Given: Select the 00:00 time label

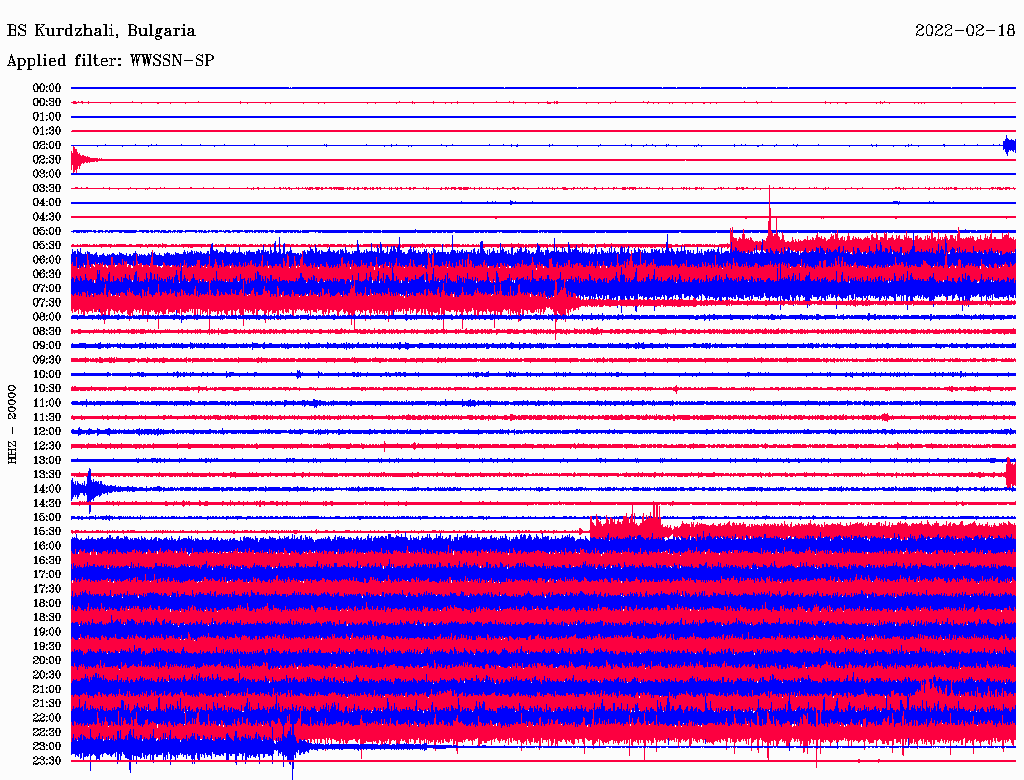Looking at the screenshot, I should (47, 88).
